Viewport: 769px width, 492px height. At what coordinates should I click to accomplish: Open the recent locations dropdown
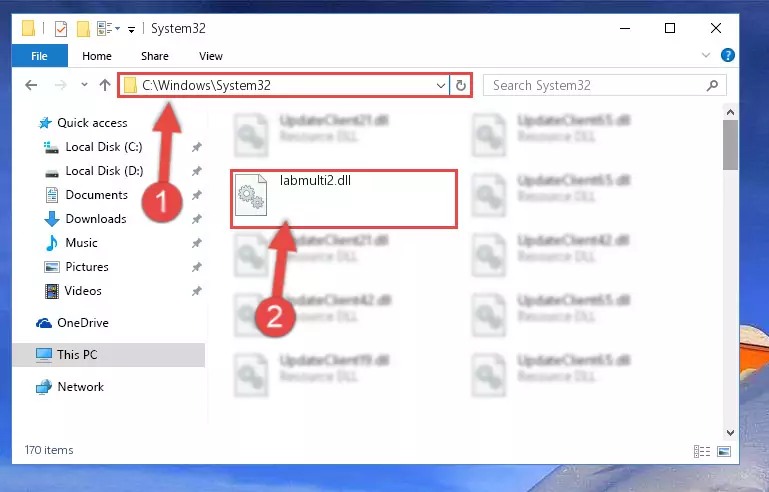coord(84,85)
